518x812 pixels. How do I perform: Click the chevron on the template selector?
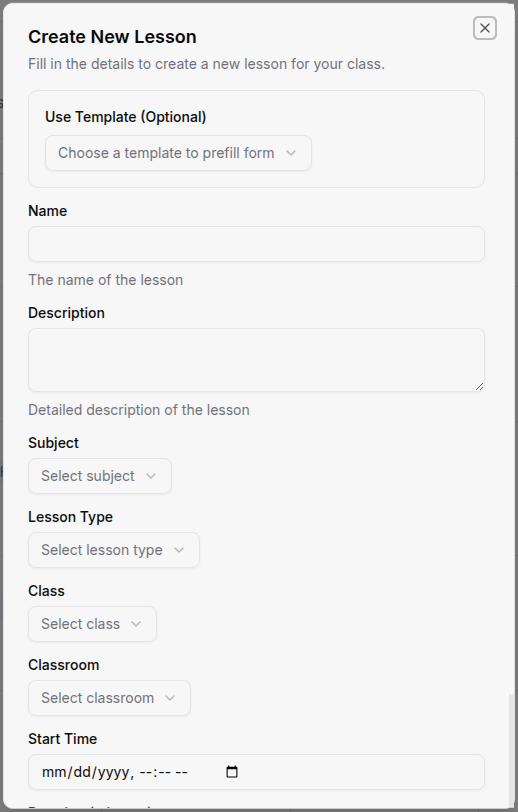[291, 153]
